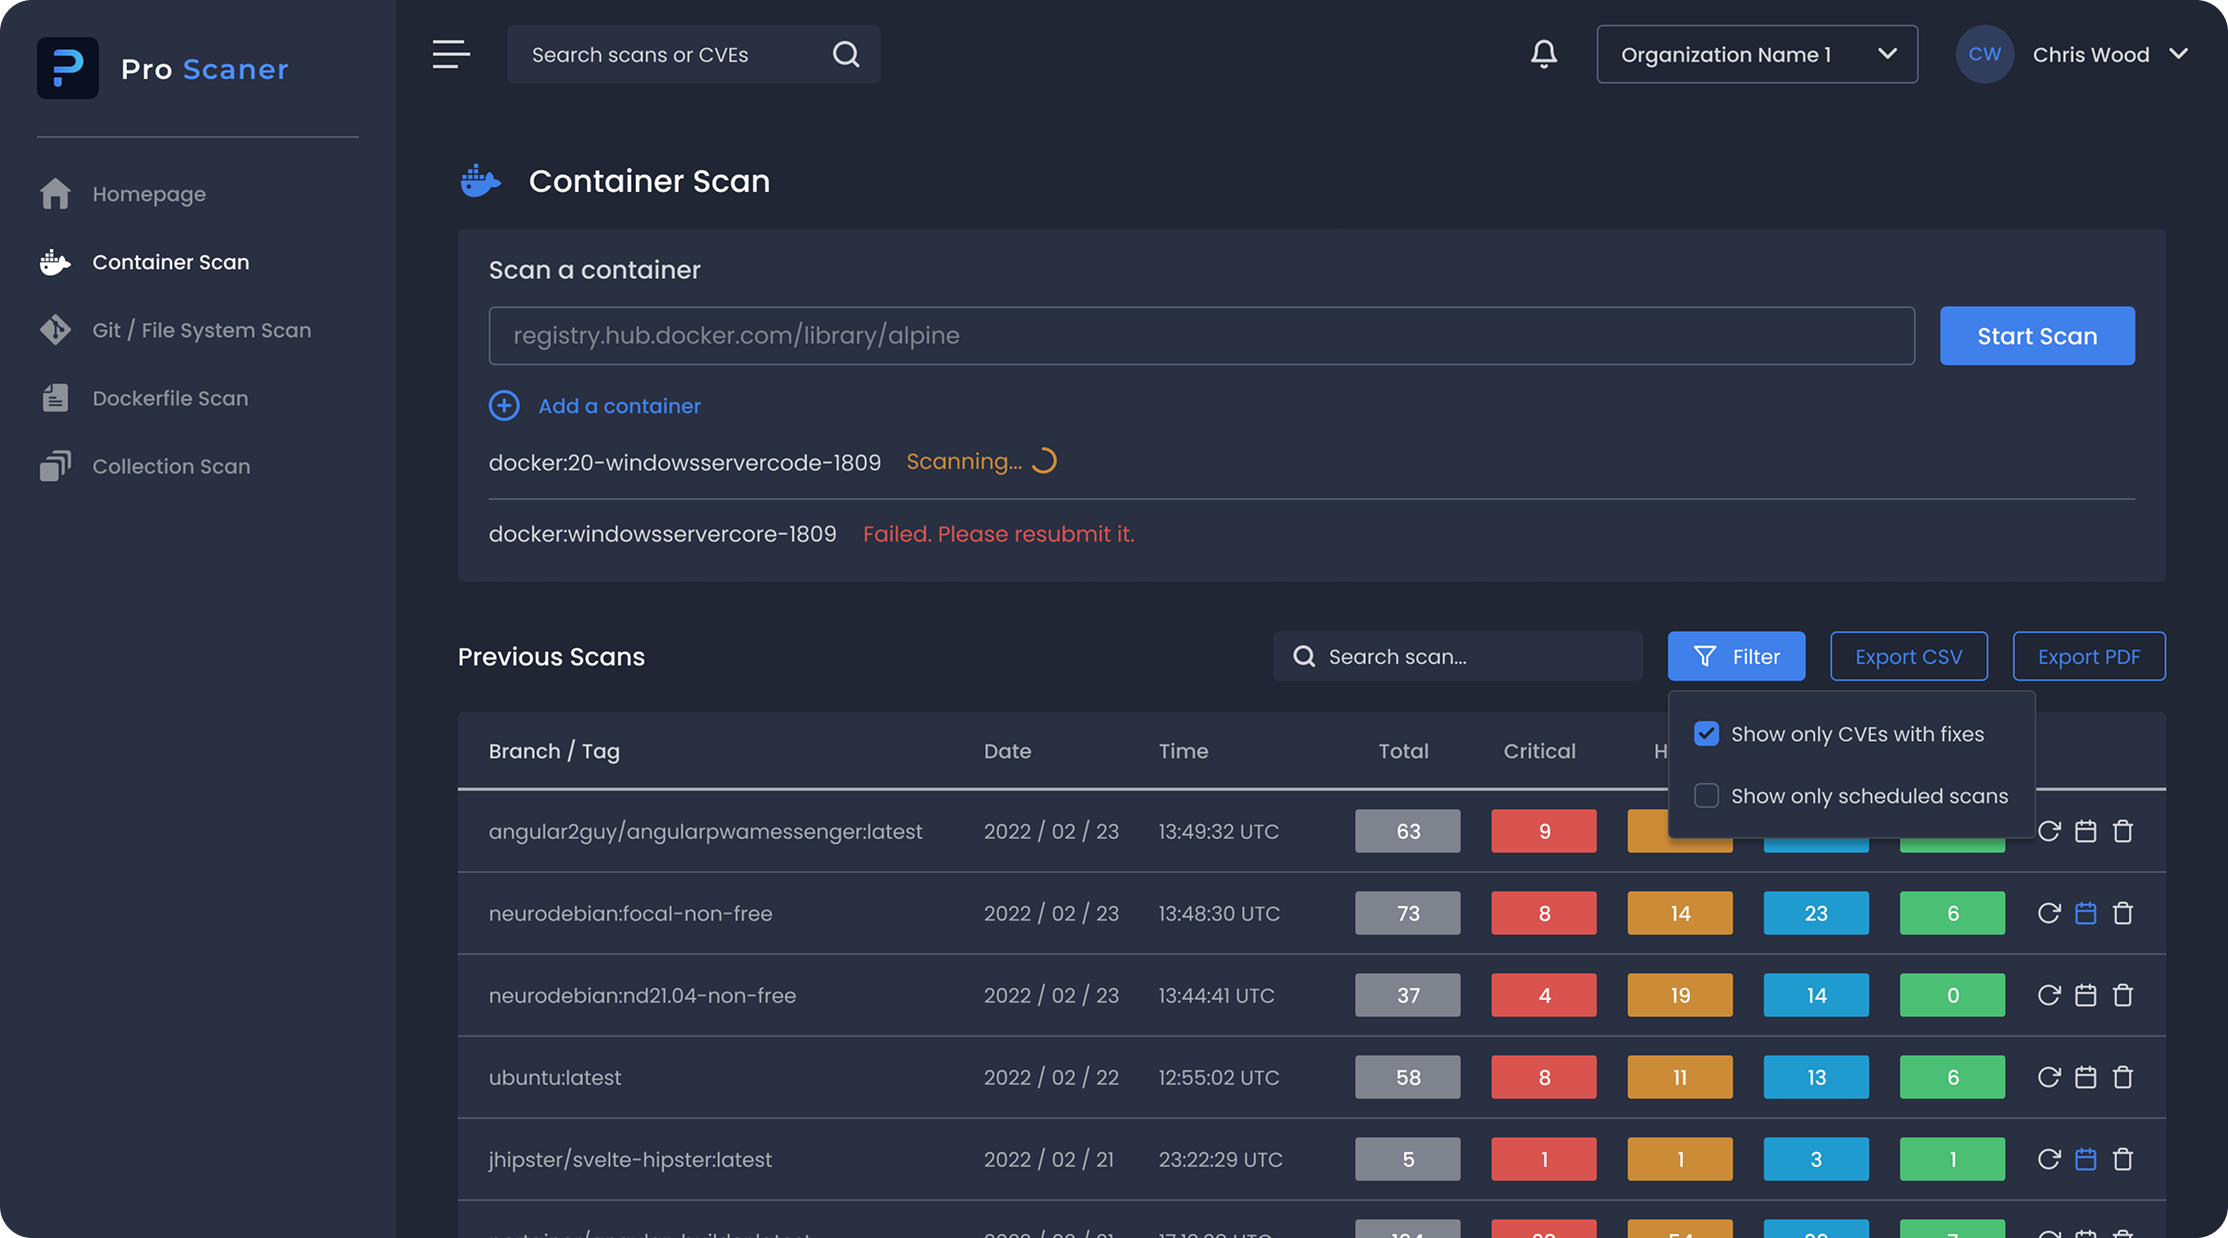Open ubuntu:latest scan entry
The image size is (2228, 1238).
click(x=555, y=1077)
